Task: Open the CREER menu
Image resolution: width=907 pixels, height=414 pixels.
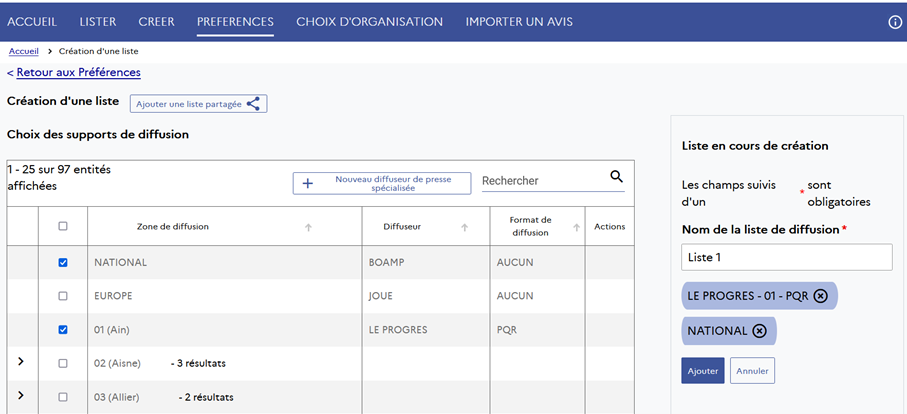Action: point(156,22)
